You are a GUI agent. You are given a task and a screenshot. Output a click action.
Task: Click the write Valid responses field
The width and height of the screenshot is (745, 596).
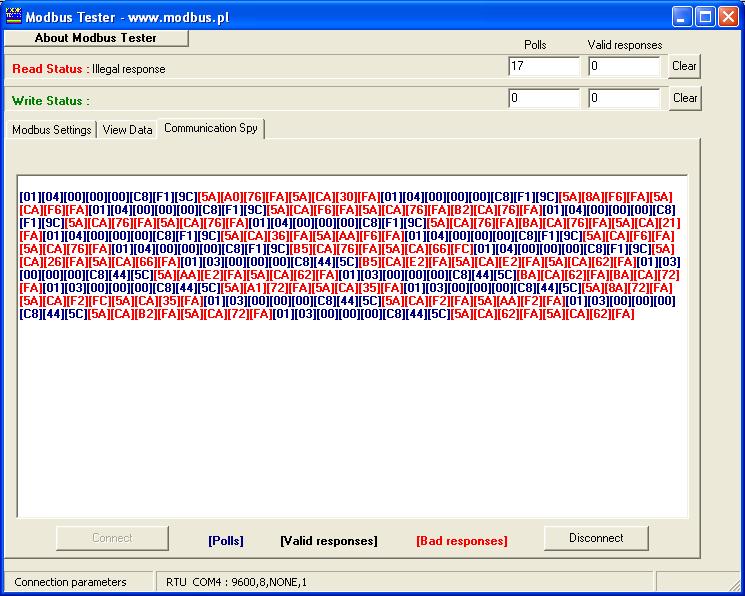click(624, 98)
